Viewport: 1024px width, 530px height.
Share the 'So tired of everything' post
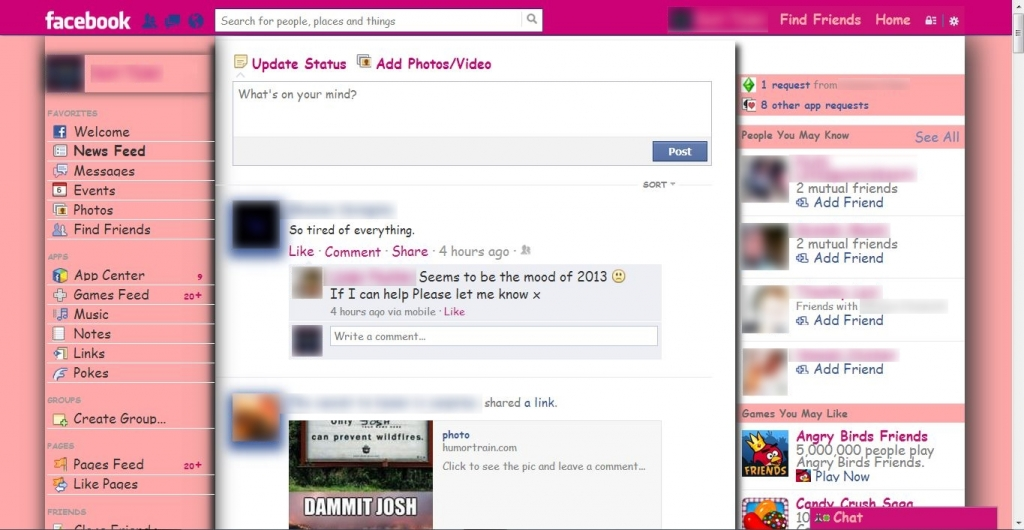click(410, 251)
